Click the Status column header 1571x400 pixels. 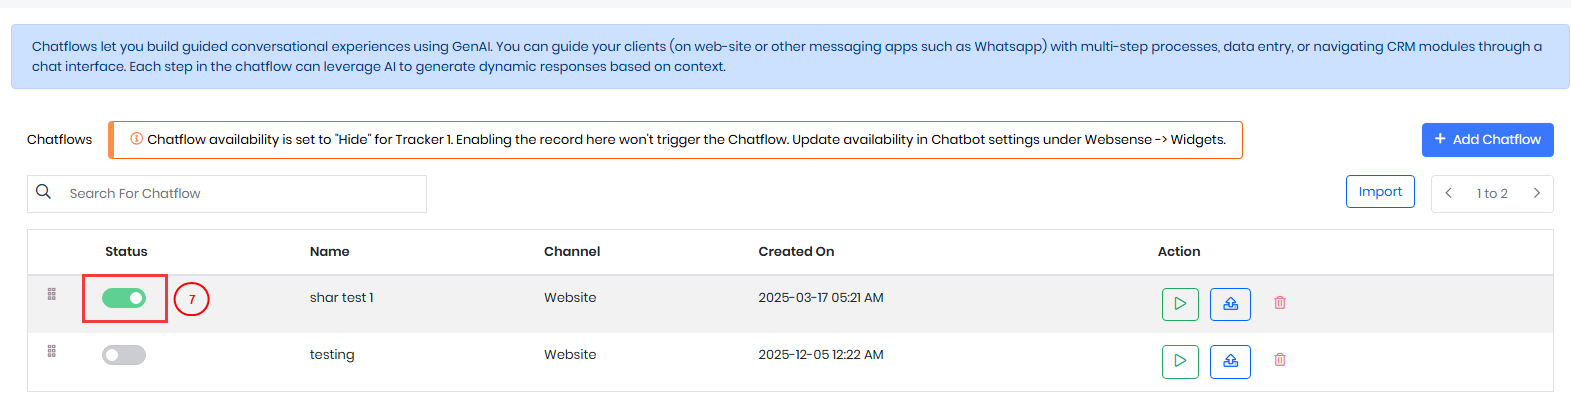126,252
